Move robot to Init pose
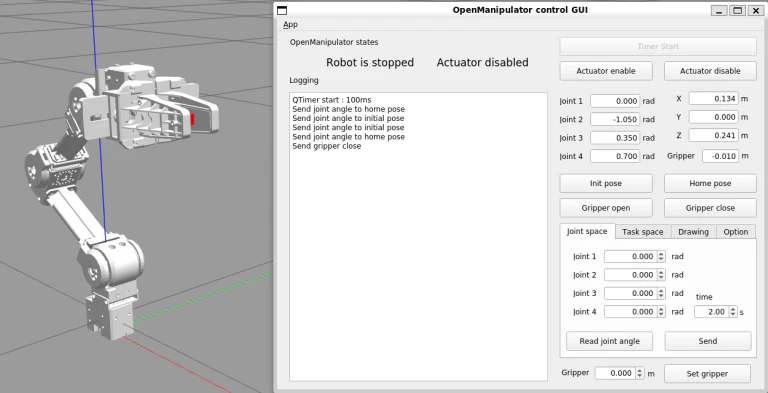Screen dimensions: 768x393 pos(606,183)
